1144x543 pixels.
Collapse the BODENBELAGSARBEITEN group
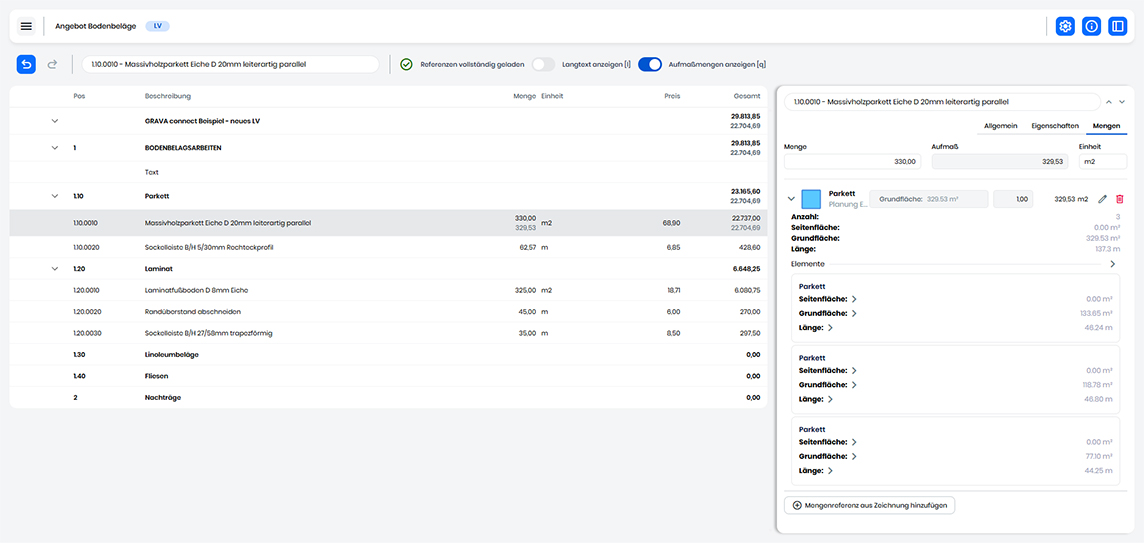point(55,147)
